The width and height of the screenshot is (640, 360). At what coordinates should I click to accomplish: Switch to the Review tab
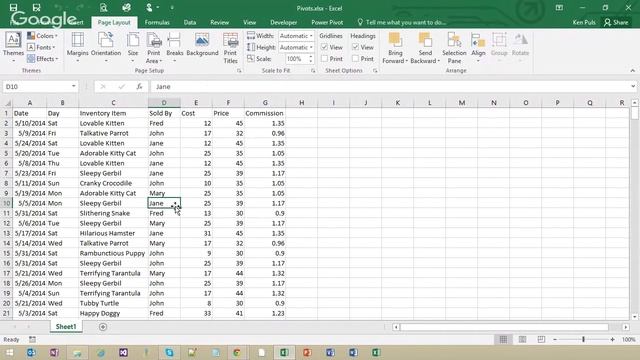tap(220, 22)
